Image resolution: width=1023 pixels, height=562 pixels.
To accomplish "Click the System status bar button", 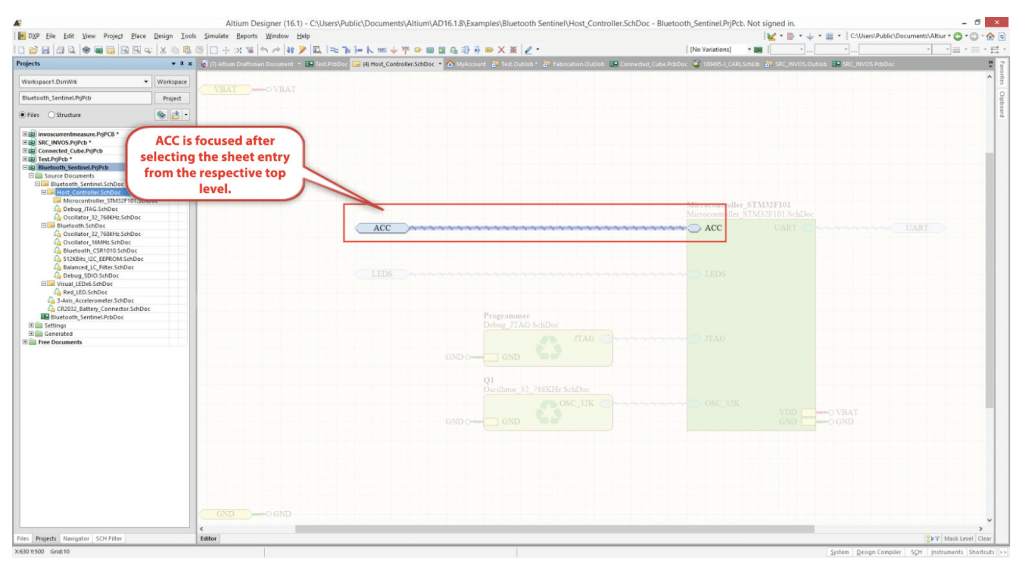I will 839,552.
